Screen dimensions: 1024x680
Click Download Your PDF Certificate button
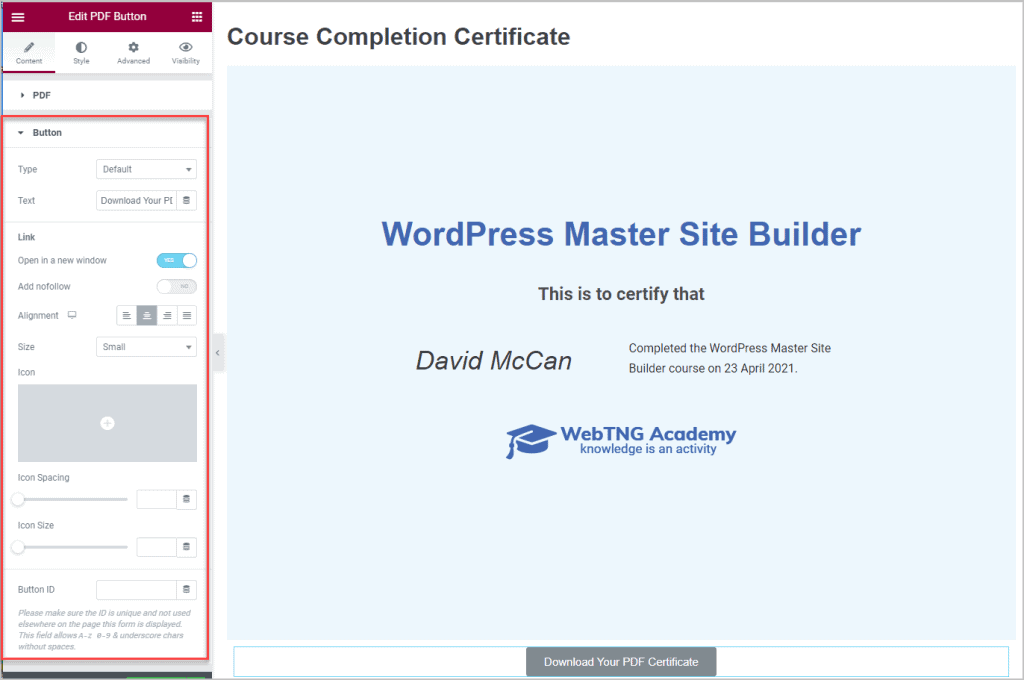click(x=621, y=662)
